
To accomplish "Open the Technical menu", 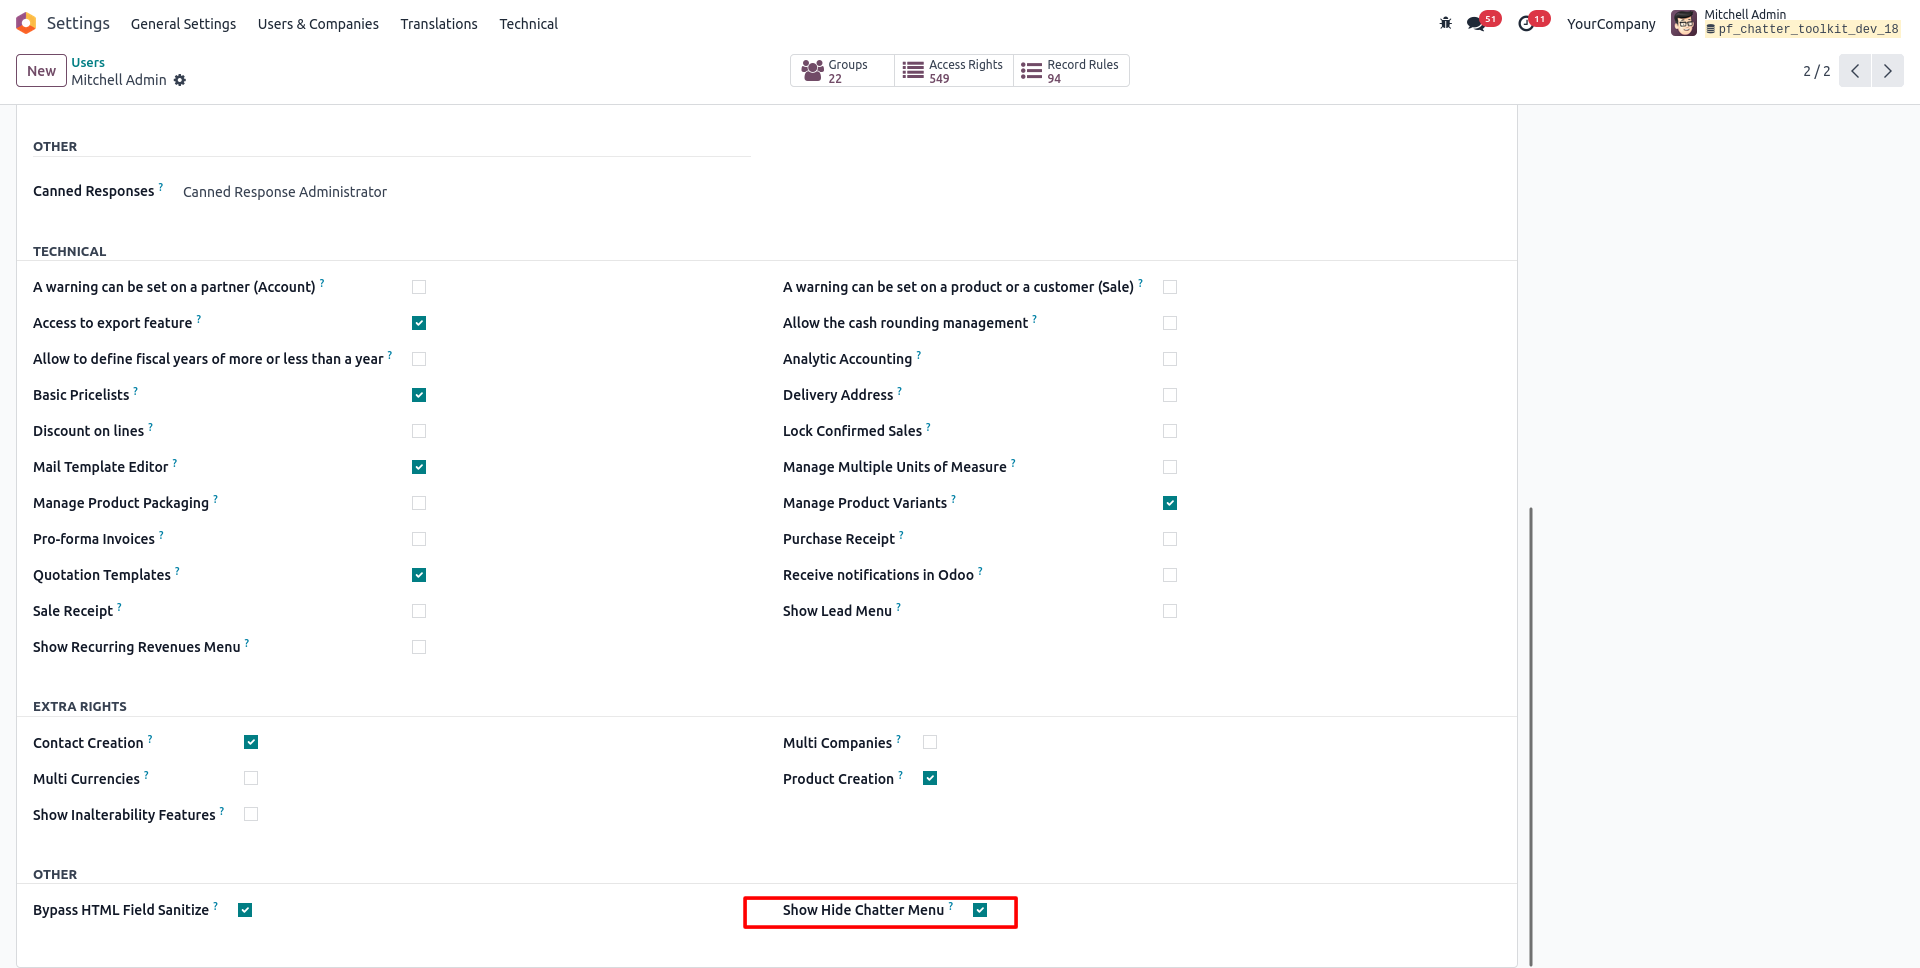I will coord(528,24).
